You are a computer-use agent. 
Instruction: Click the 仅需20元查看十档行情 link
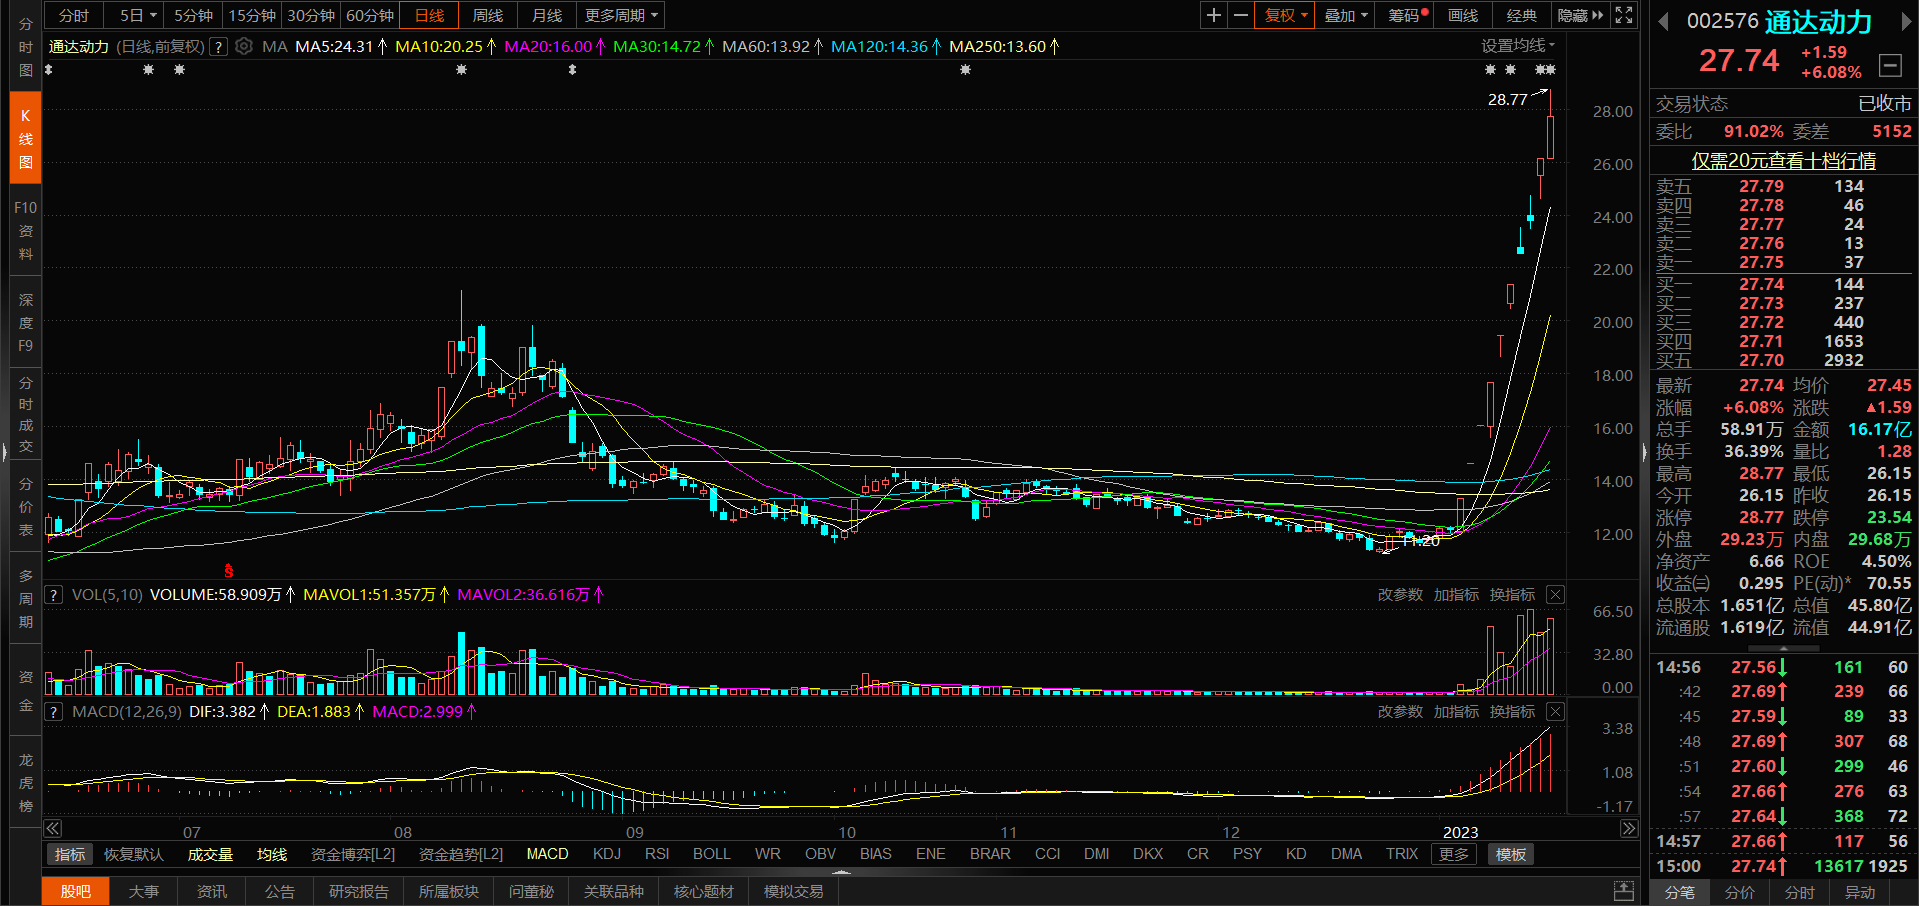(x=1783, y=160)
